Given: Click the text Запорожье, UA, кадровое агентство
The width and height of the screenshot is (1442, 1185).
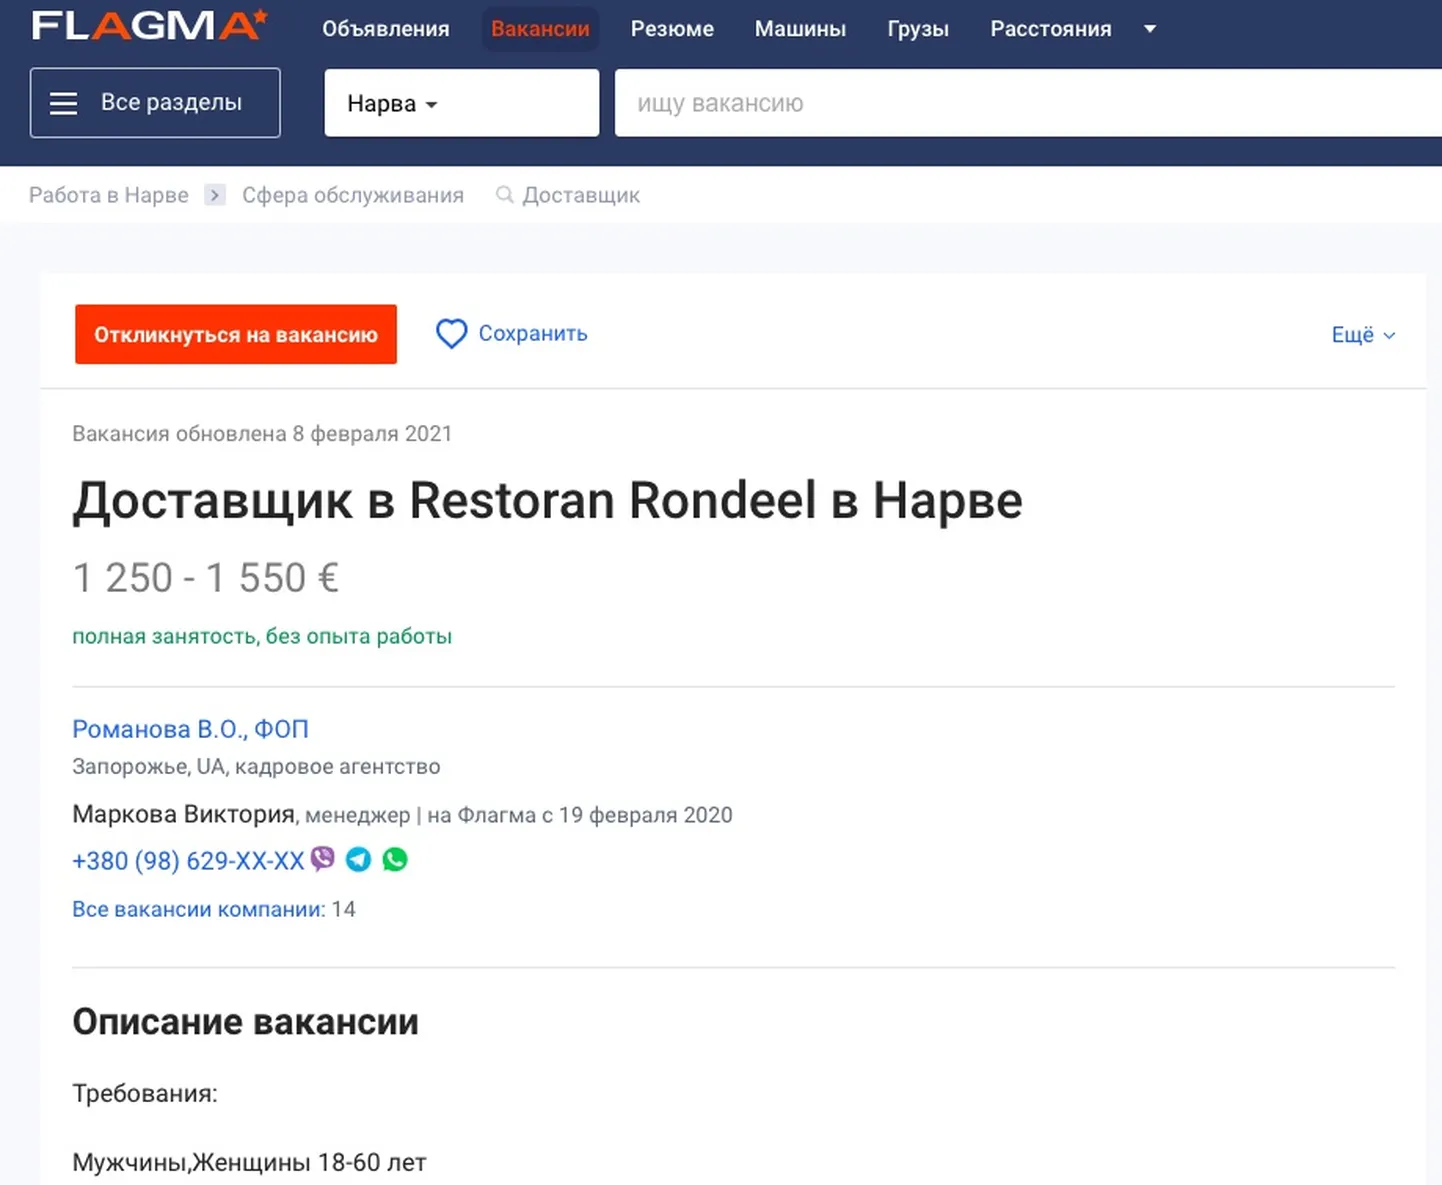Looking at the screenshot, I should (x=256, y=767).
